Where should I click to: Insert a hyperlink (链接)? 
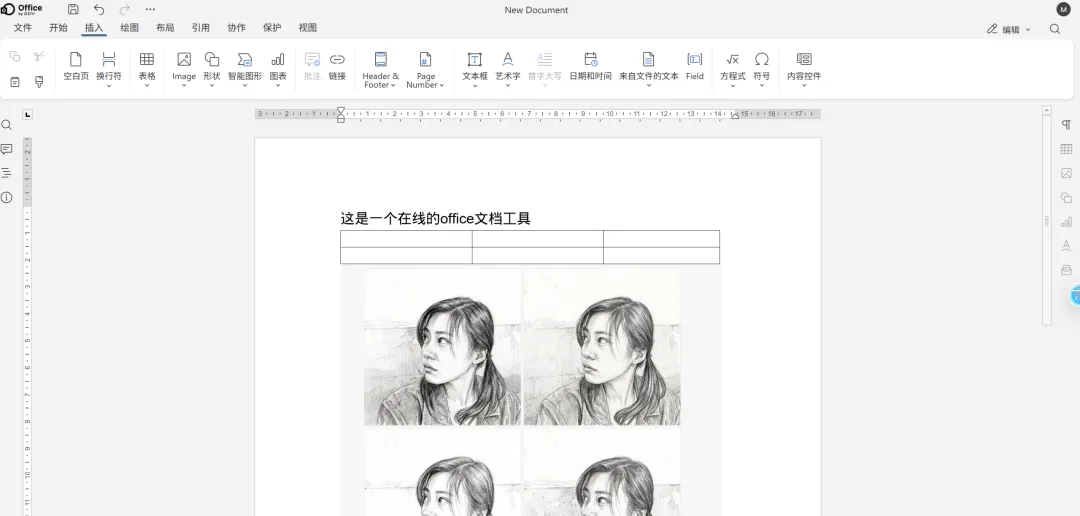(x=337, y=67)
